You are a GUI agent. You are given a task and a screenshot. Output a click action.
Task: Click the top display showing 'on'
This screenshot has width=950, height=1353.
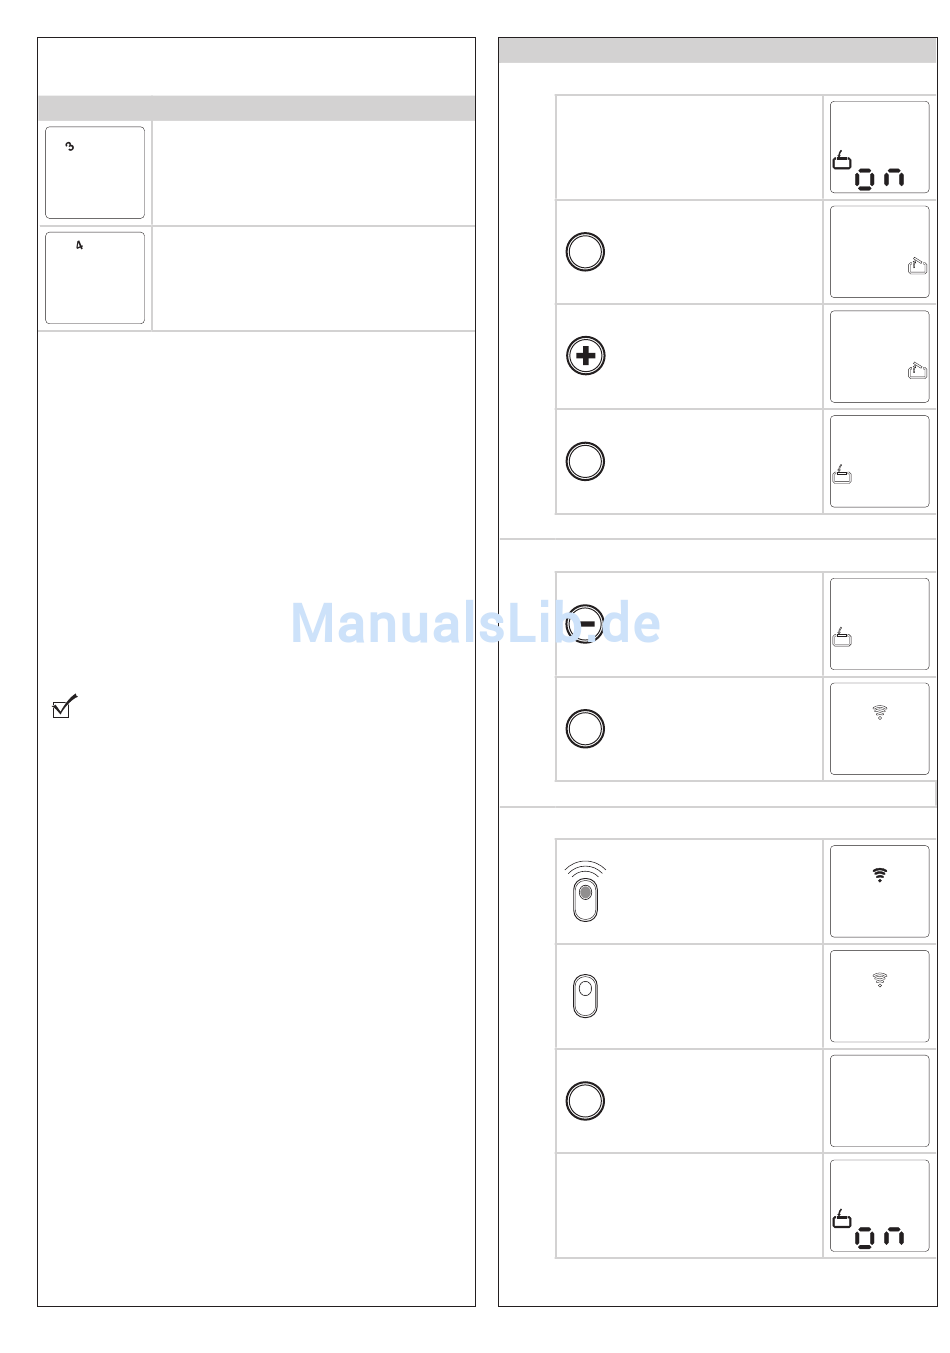(x=880, y=147)
